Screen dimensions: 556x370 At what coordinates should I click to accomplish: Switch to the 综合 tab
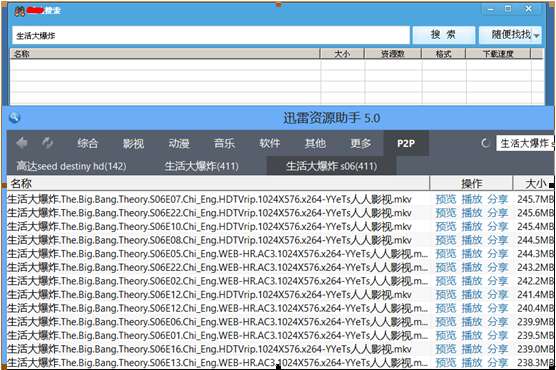pyautogui.click(x=88, y=143)
